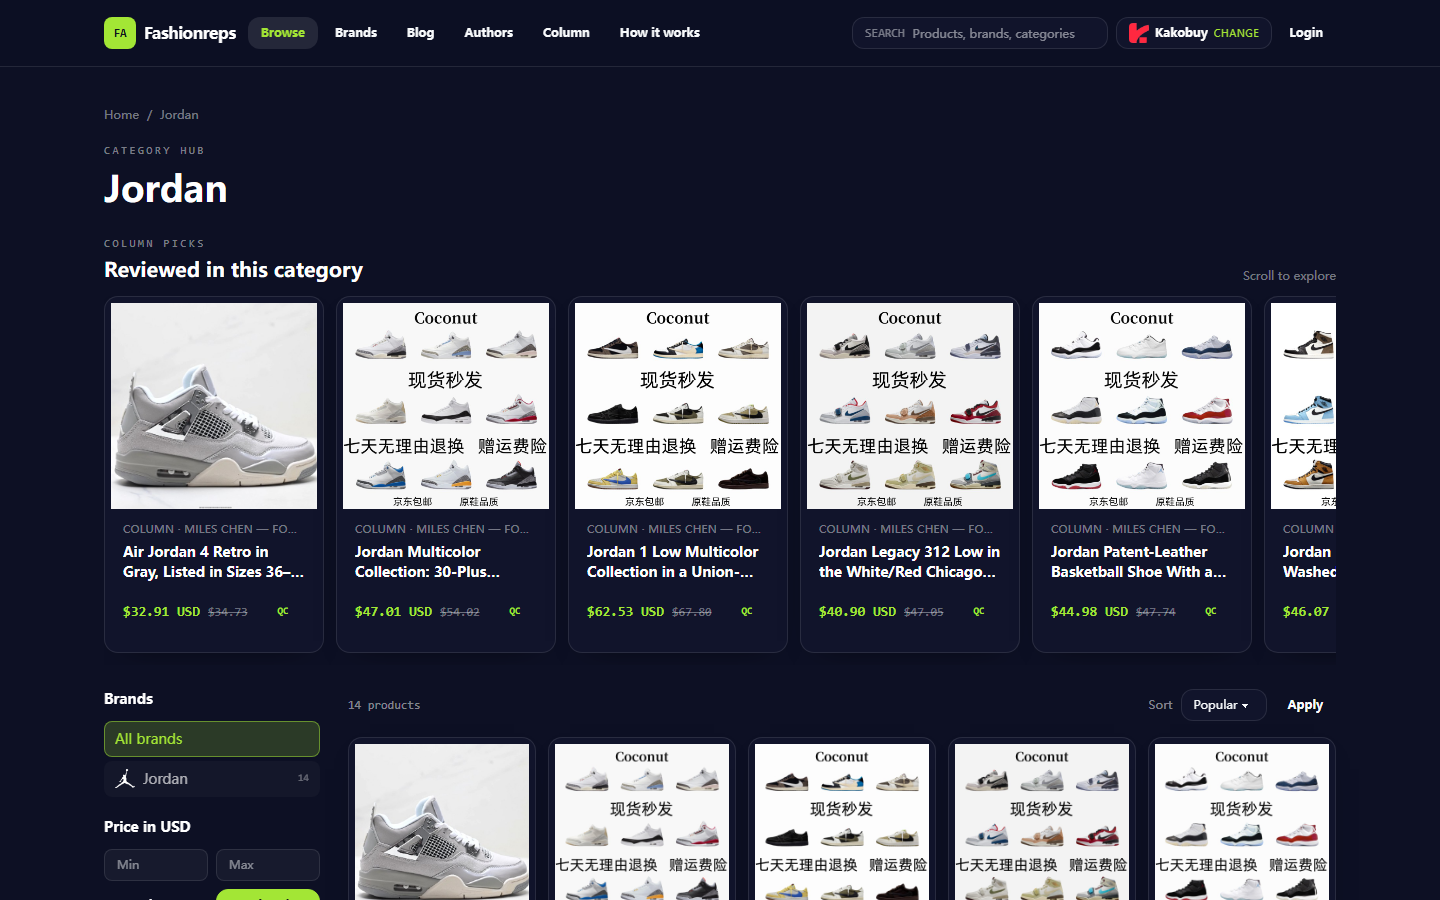The height and width of the screenshot is (900, 1440).
Task: Open Jordan Multicolor Collection review image
Action: [x=446, y=406]
